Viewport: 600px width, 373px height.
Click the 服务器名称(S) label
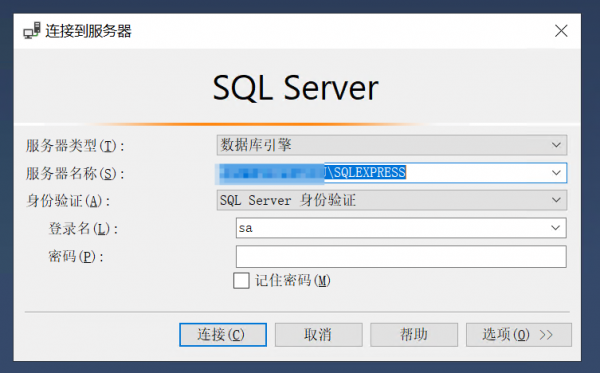[x=75, y=174]
